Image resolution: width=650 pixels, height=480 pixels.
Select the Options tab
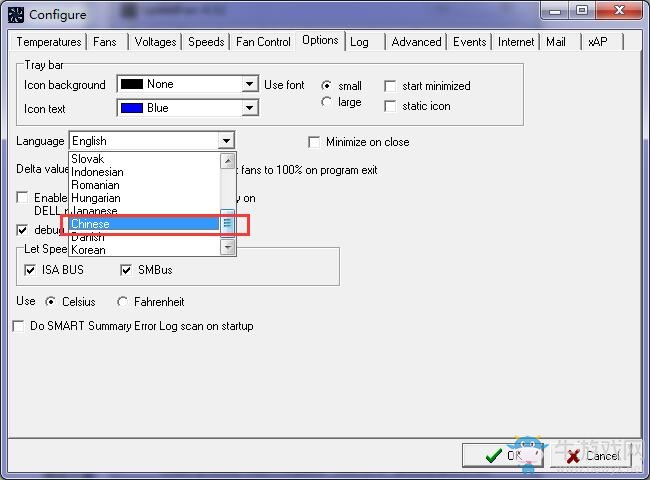320,41
